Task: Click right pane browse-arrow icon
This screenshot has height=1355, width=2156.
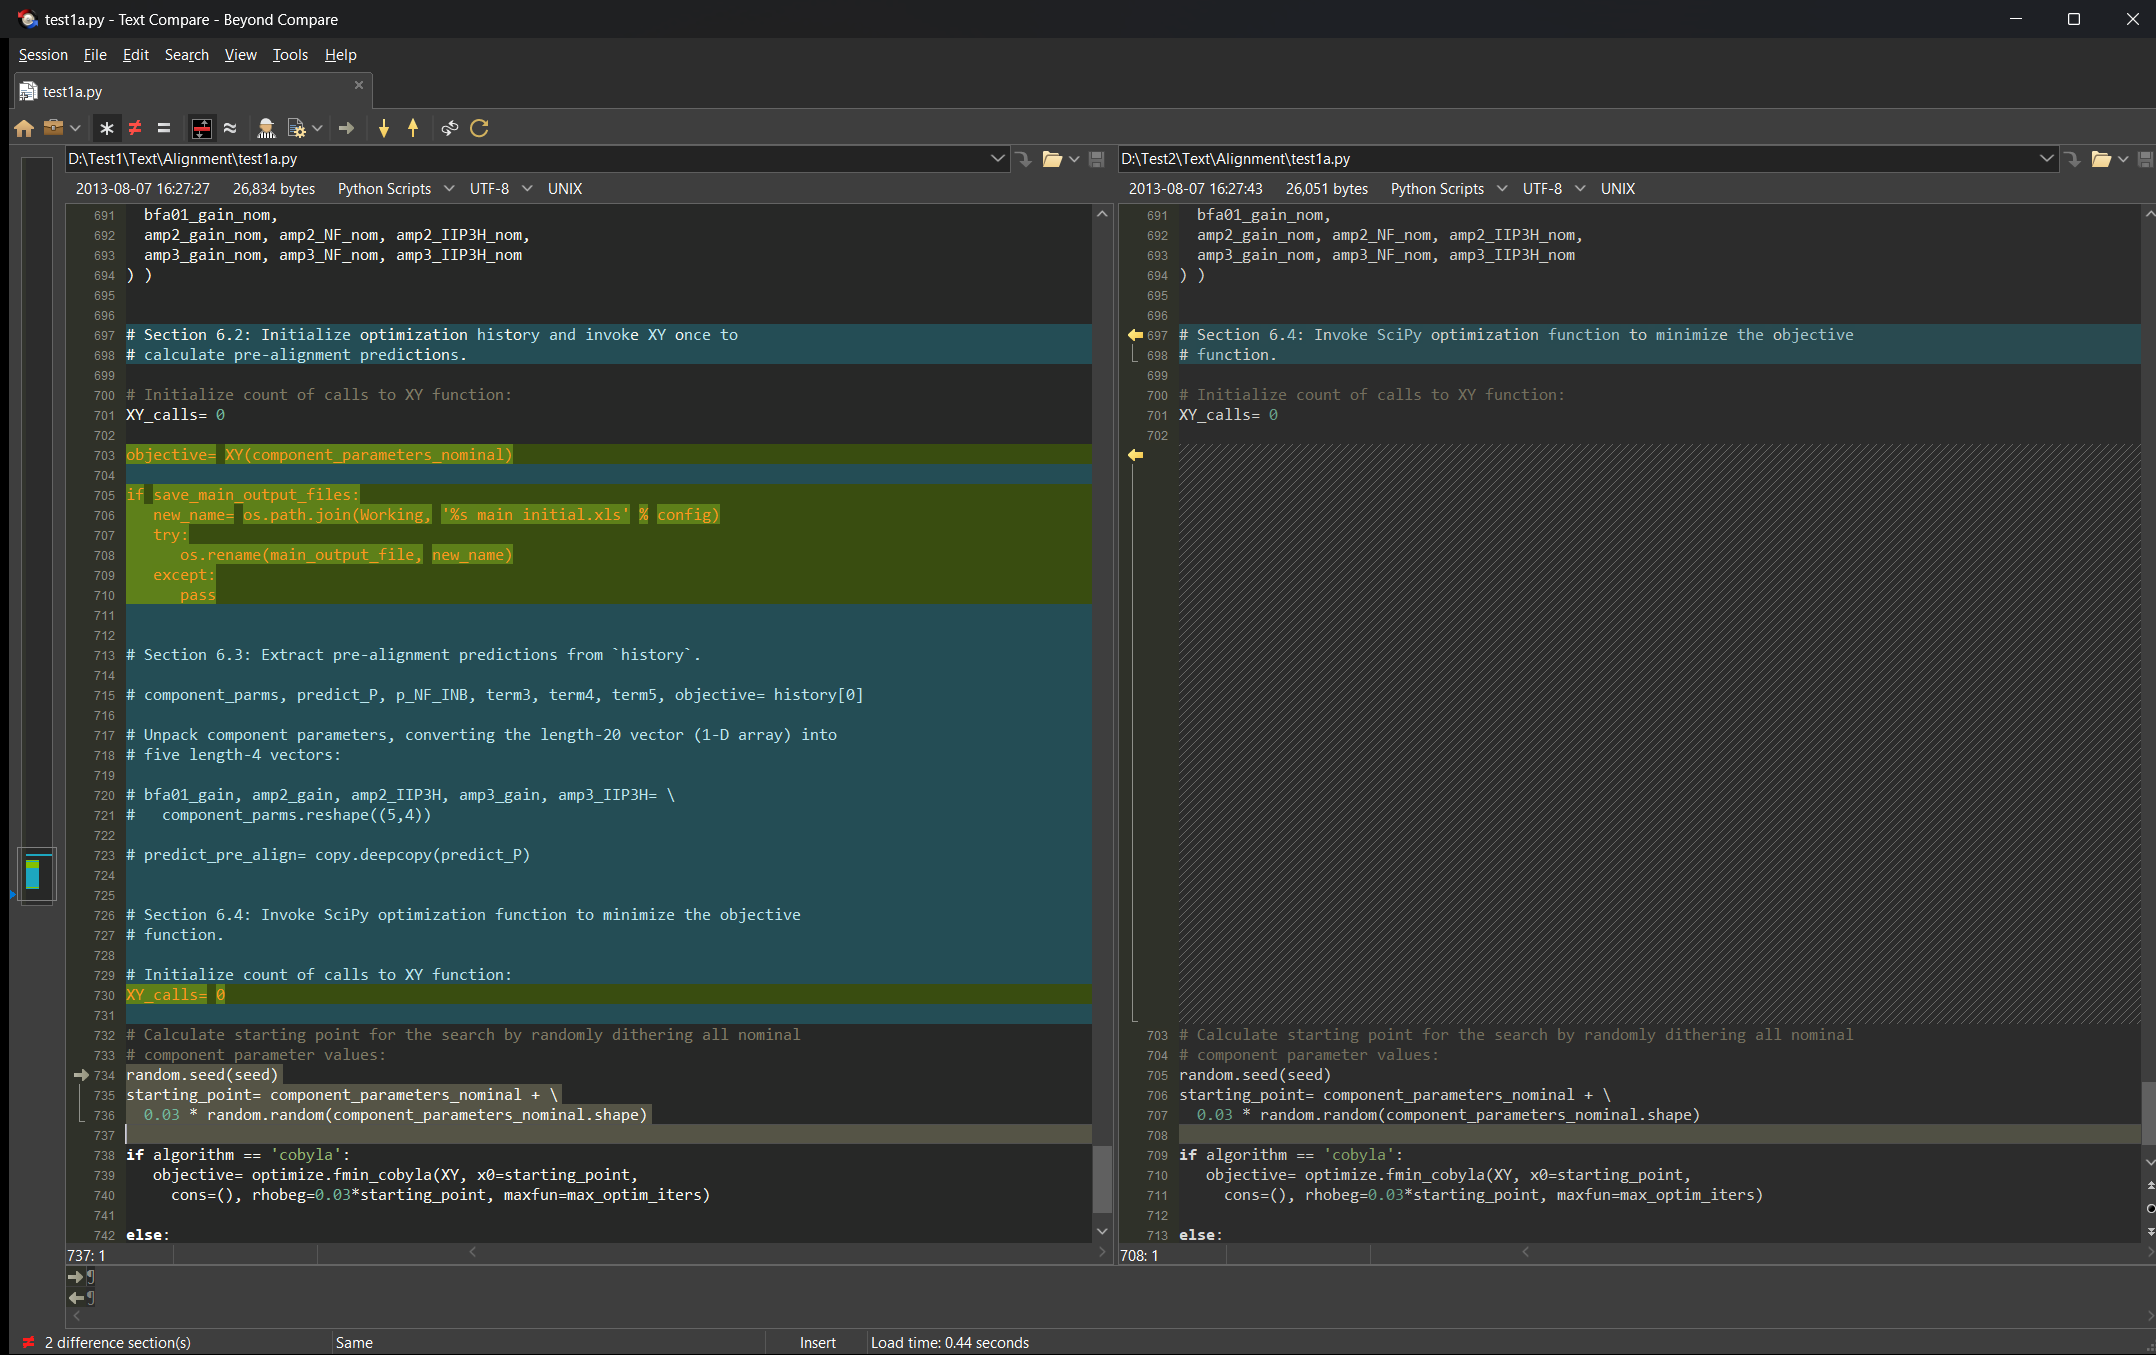Action: click(2072, 159)
